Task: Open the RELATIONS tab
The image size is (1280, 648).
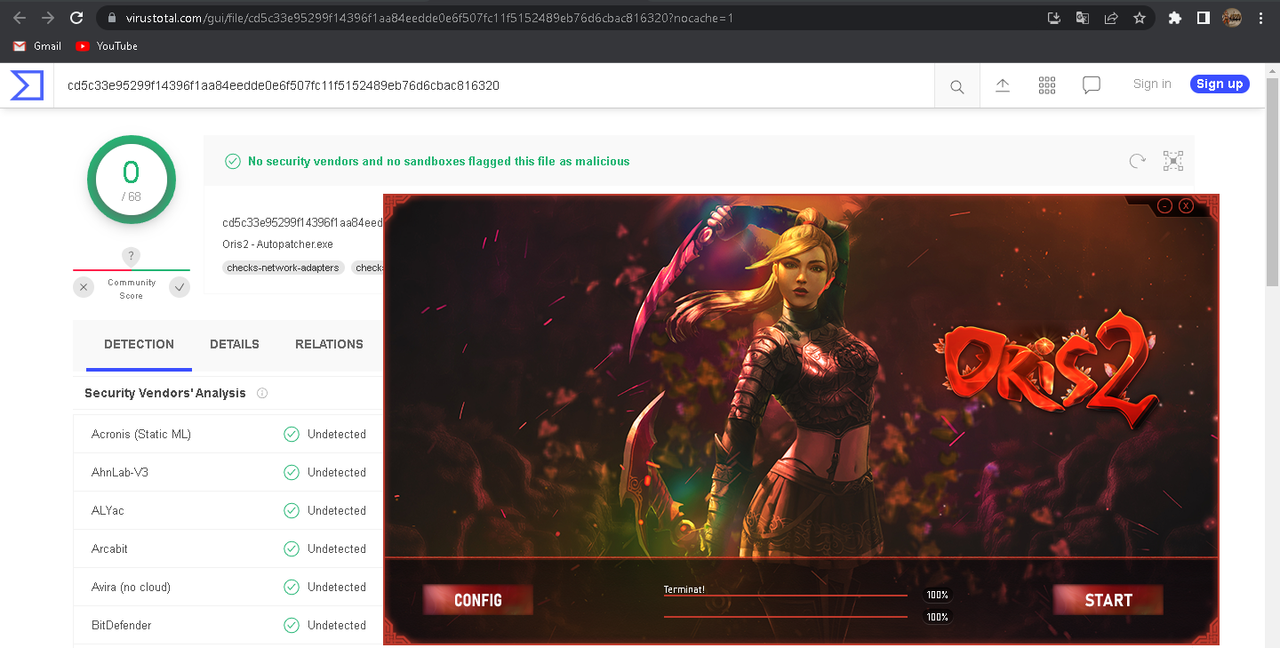Action: pyautogui.click(x=329, y=344)
